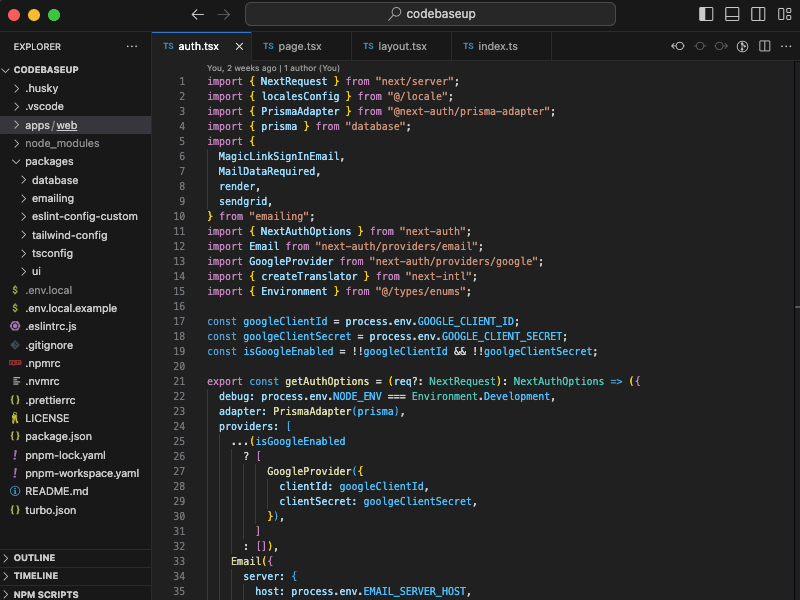Image resolution: width=800 pixels, height=600 pixels.
Task: Toggle the secondary sidebar visibility
Action: tap(758, 13)
